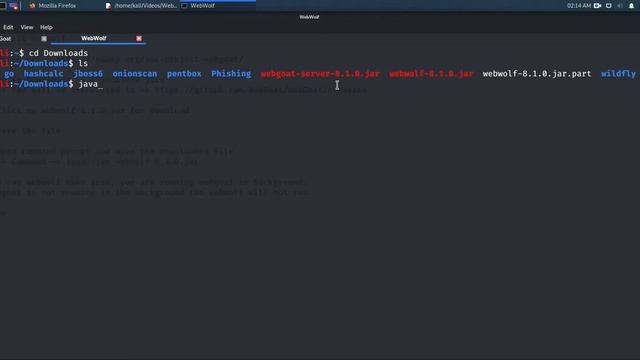Open the display/network tray icon
The height and width of the screenshot is (360, 640).
pyautogui.click(x=609, y=6)
